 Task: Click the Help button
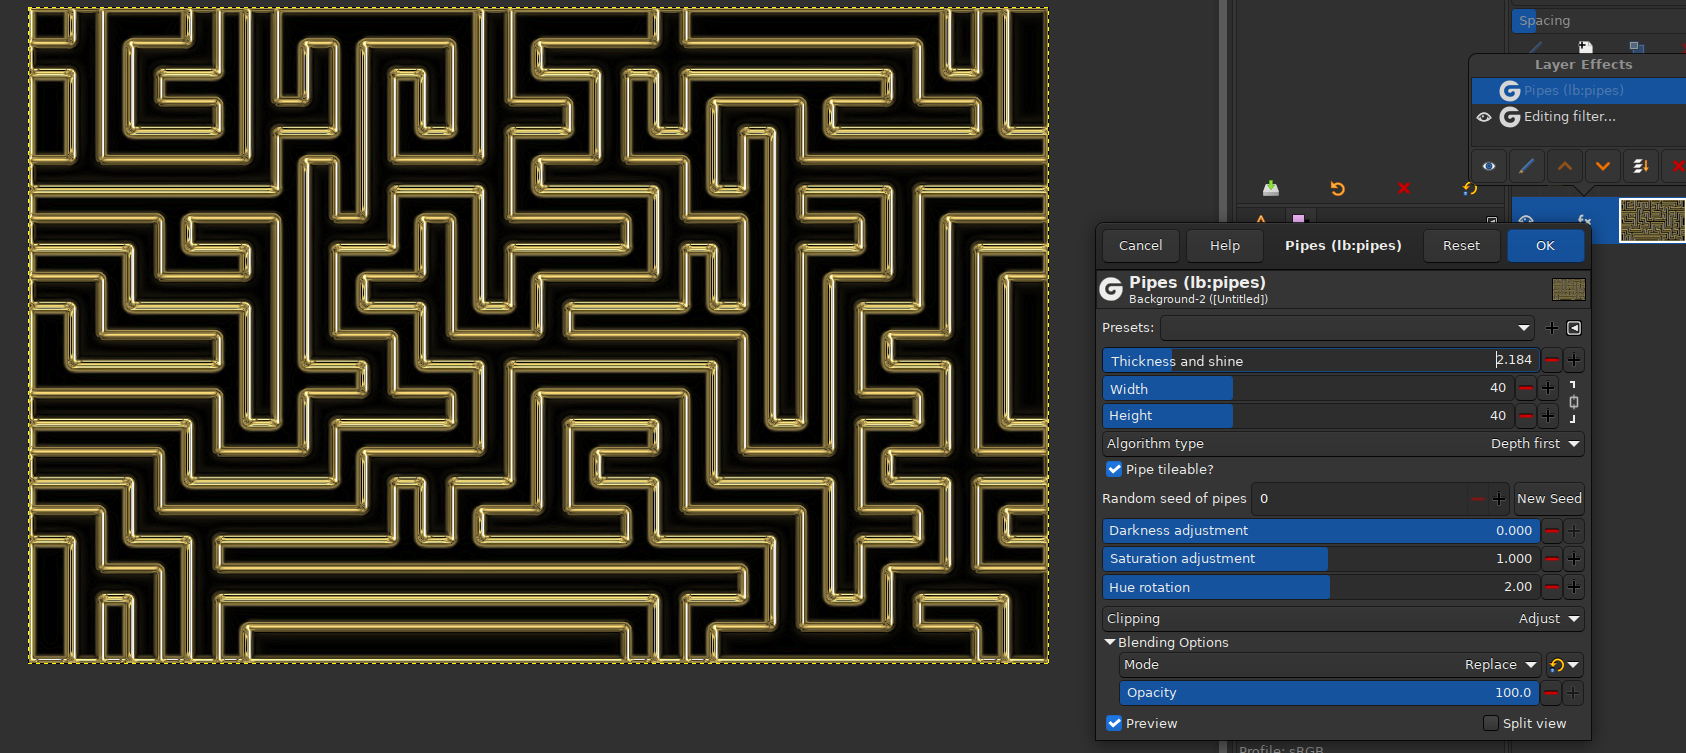click(1225, 246)
